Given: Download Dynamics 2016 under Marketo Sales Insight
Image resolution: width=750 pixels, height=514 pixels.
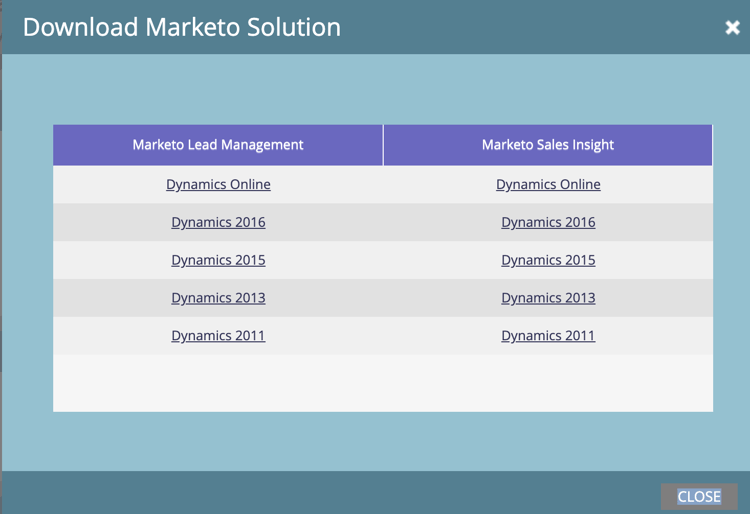Looking at the screenshot, I should [548, 222].
